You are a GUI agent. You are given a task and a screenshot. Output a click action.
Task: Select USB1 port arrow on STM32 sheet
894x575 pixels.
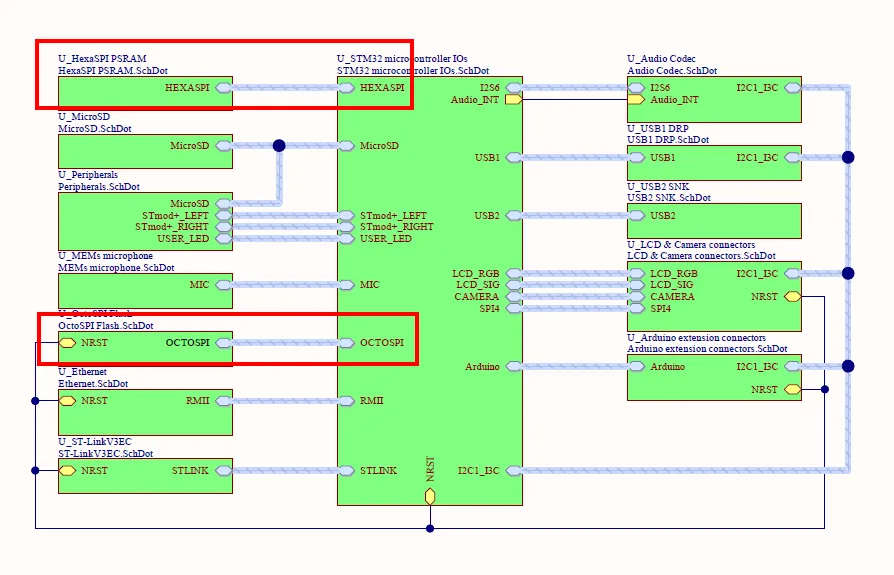[514, 157]
